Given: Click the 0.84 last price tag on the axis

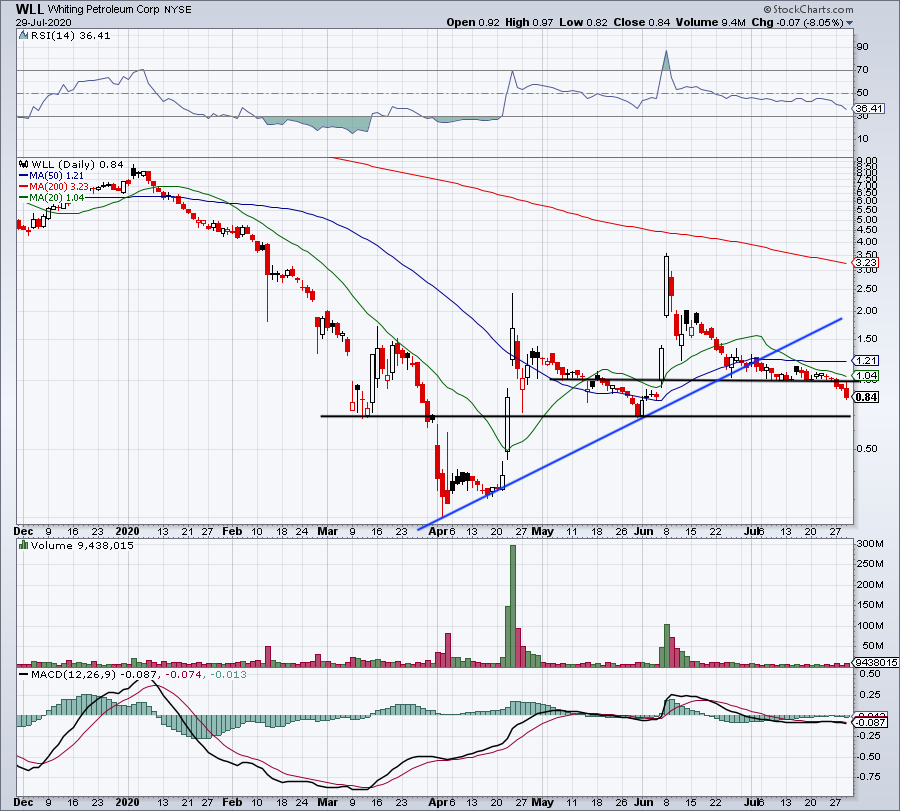Looking at the screenshot, I should pos(865,397).
